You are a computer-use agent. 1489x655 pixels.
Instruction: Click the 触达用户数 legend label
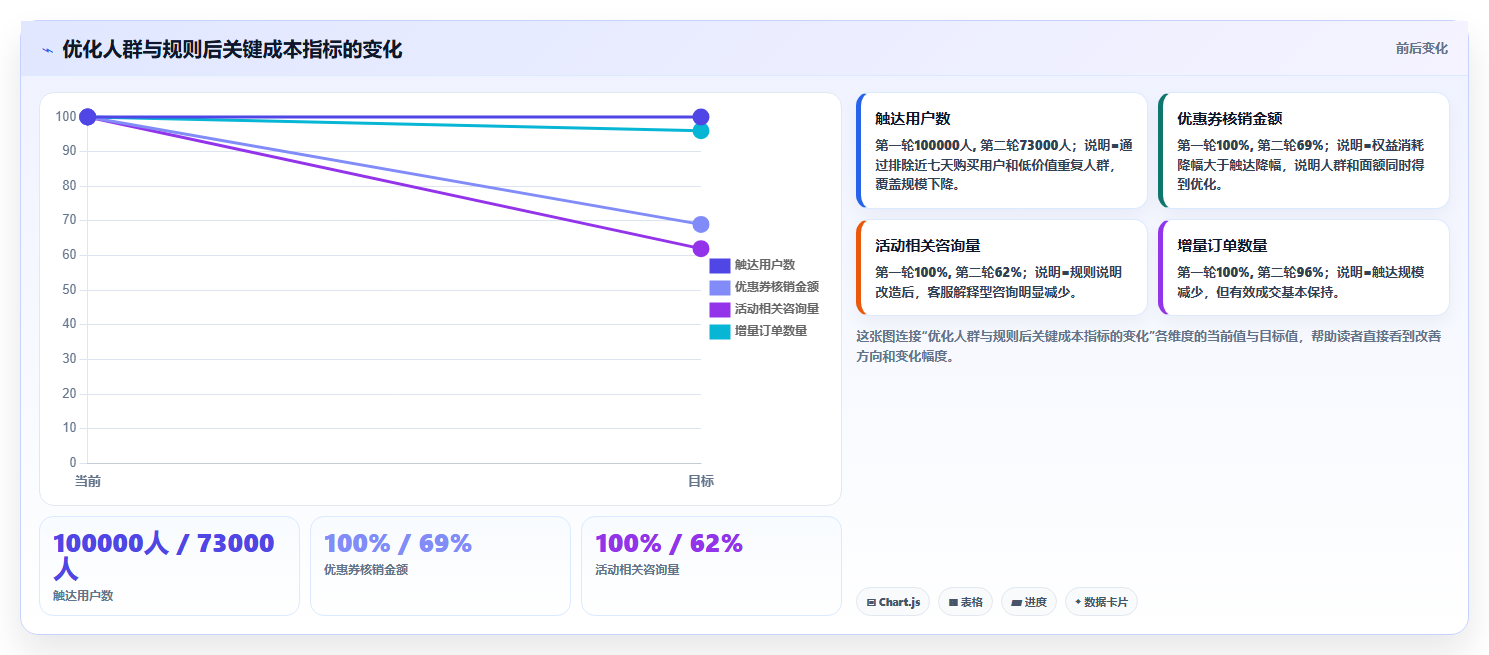point(765,265)
